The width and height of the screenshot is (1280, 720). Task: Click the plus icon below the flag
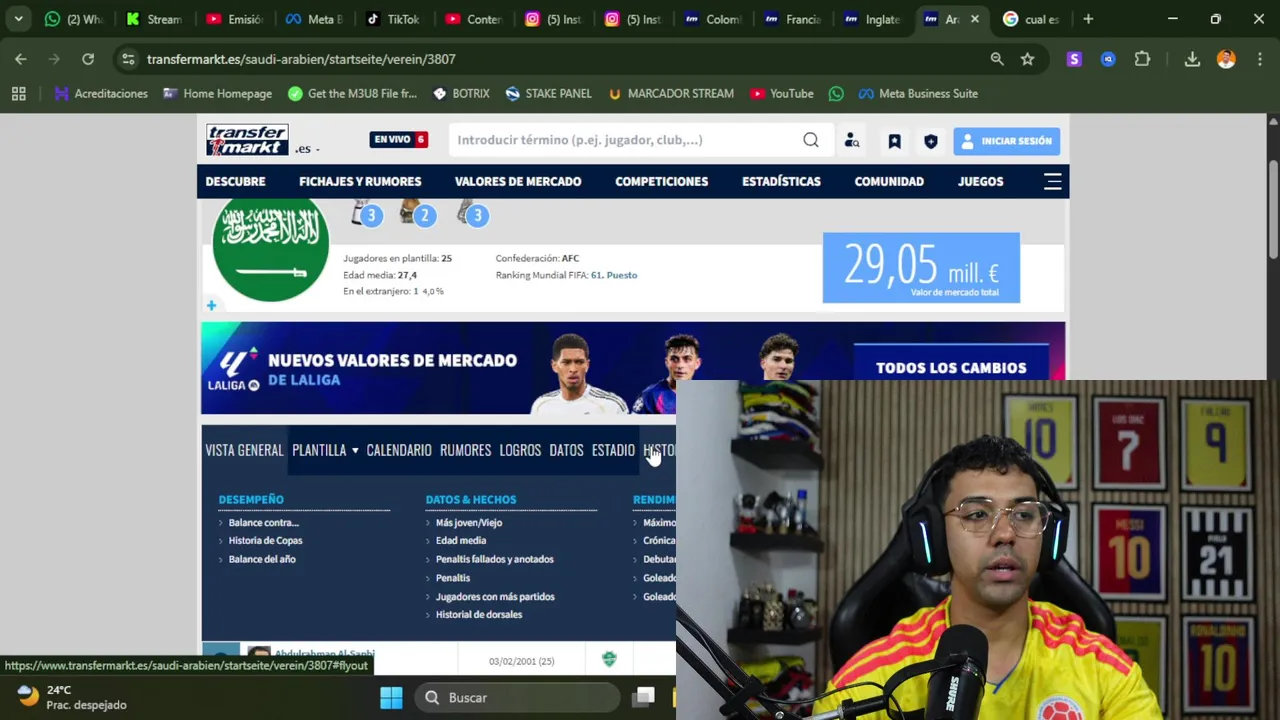point(211,305)
